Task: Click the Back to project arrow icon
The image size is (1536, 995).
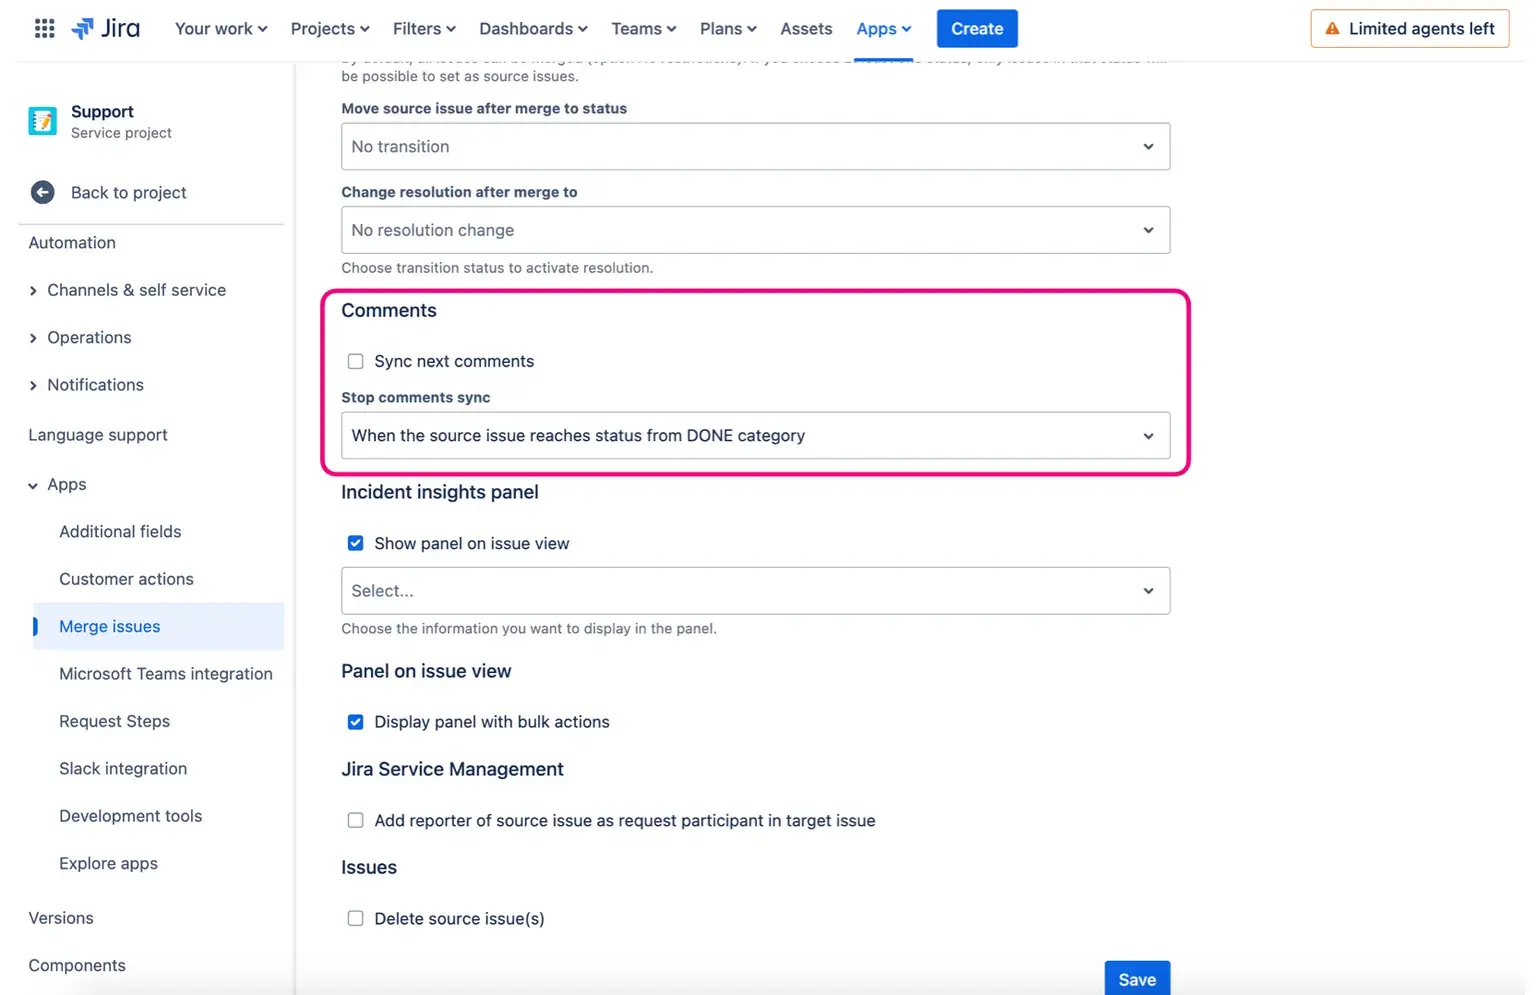Action: [42, 192]
